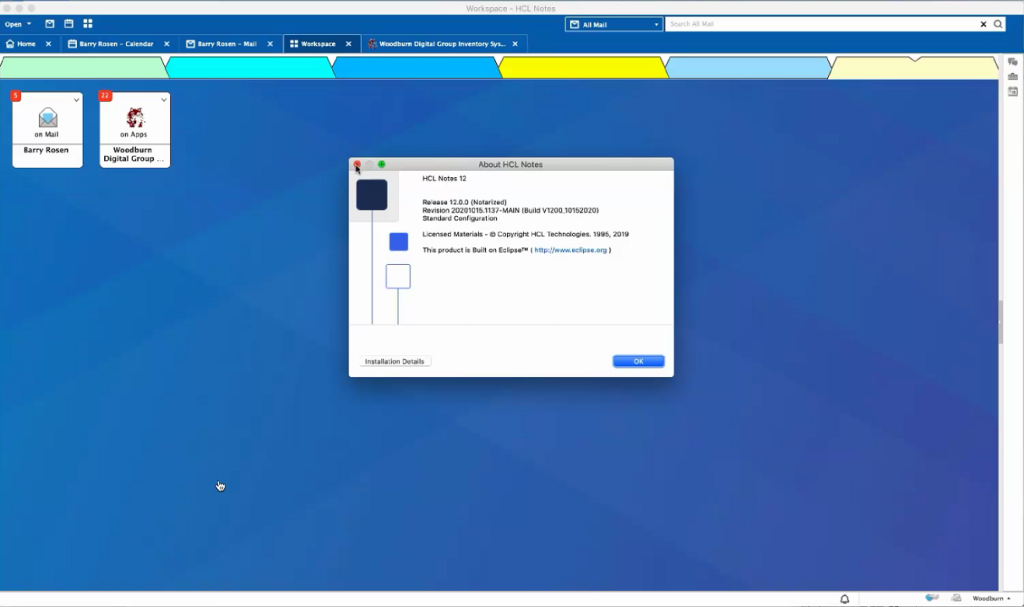
Task: Click the magnifier search icon
Action: (x=997, y=24)
